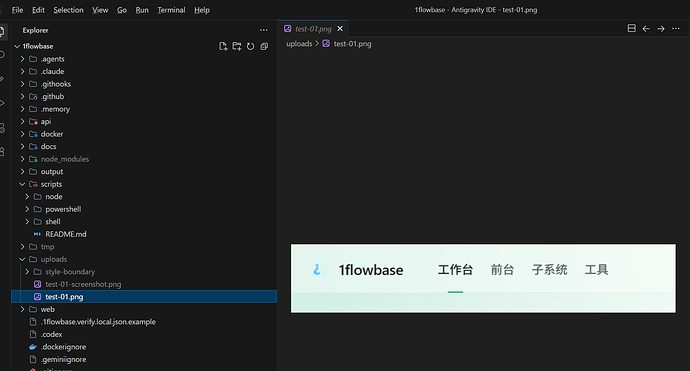The image size is (690, 371).
Task: Navigate back with the left arrow
Action: 646,29
